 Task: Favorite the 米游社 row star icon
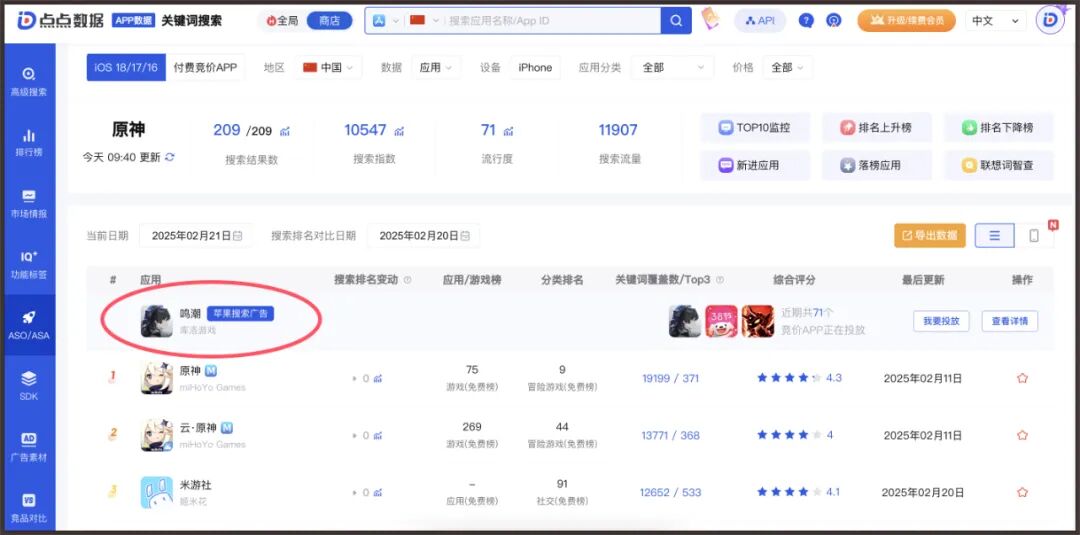tap(1022, 492)
